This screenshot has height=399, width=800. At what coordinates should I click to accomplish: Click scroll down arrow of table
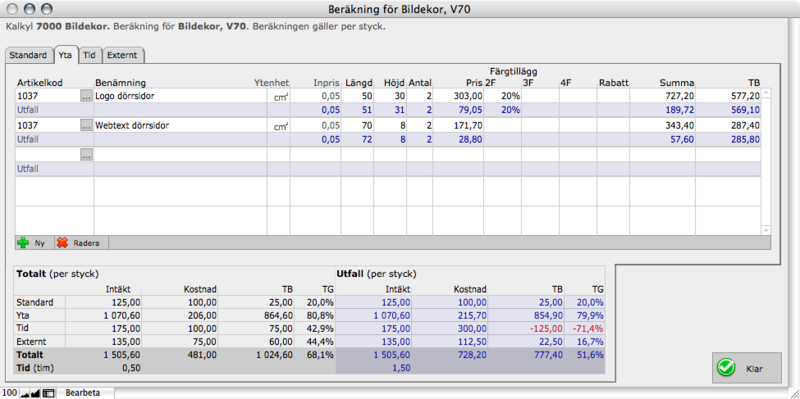(x=765, y=231)
